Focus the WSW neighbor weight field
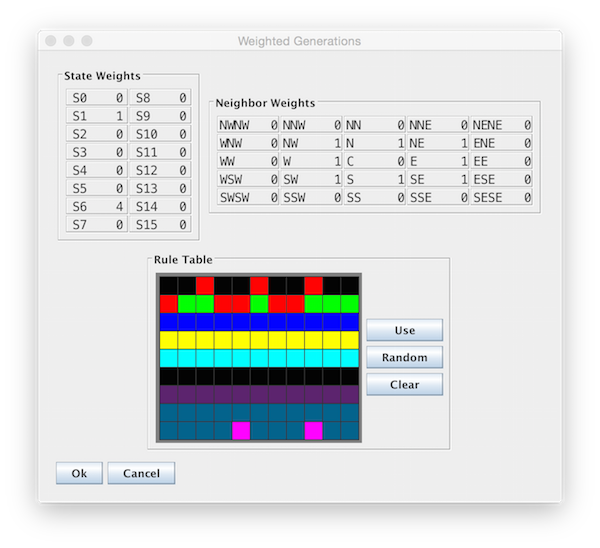 click(248, 179)
